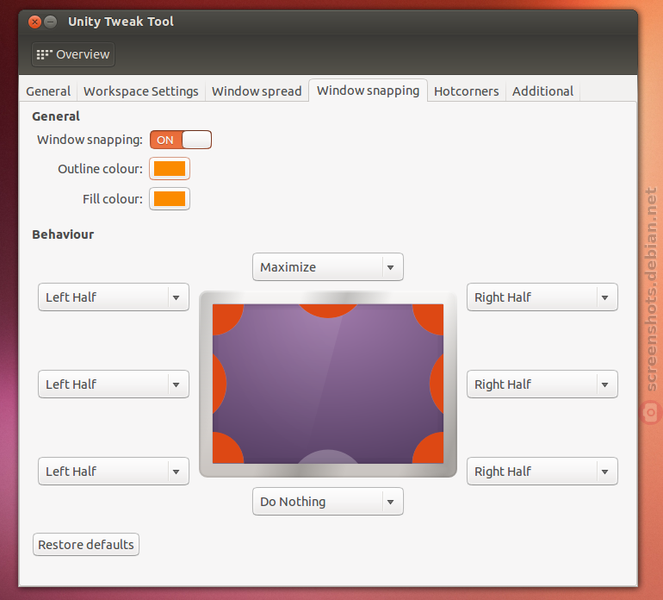Select the Window snapping tab
The height and width of the screenshot is (600, 663).
(368, 90)
